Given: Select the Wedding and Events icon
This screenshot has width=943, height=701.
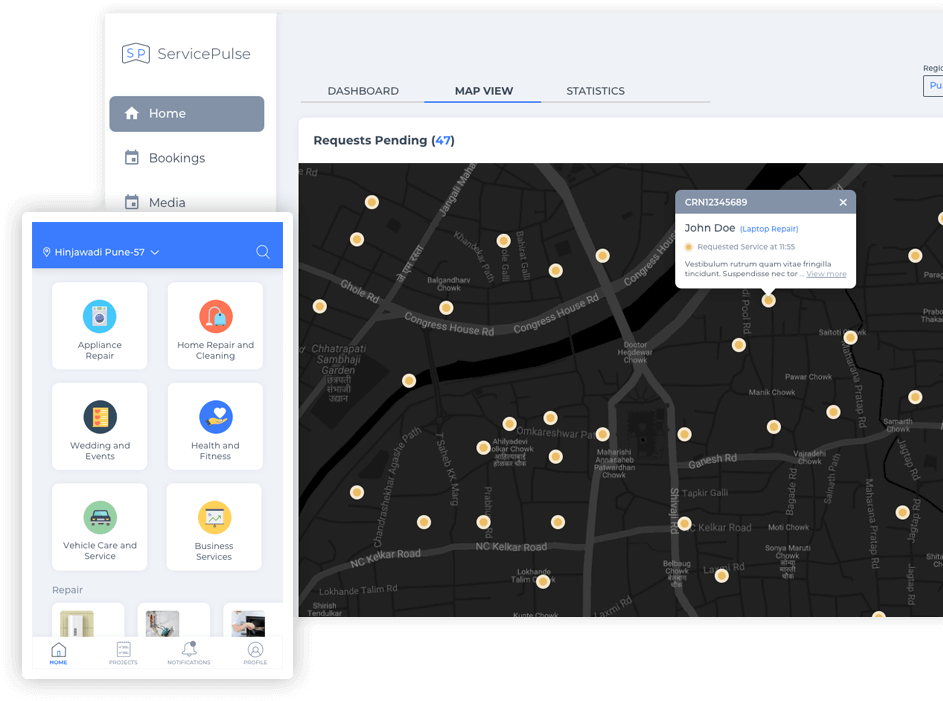Looking at the screenshot, I should (100, 417).
